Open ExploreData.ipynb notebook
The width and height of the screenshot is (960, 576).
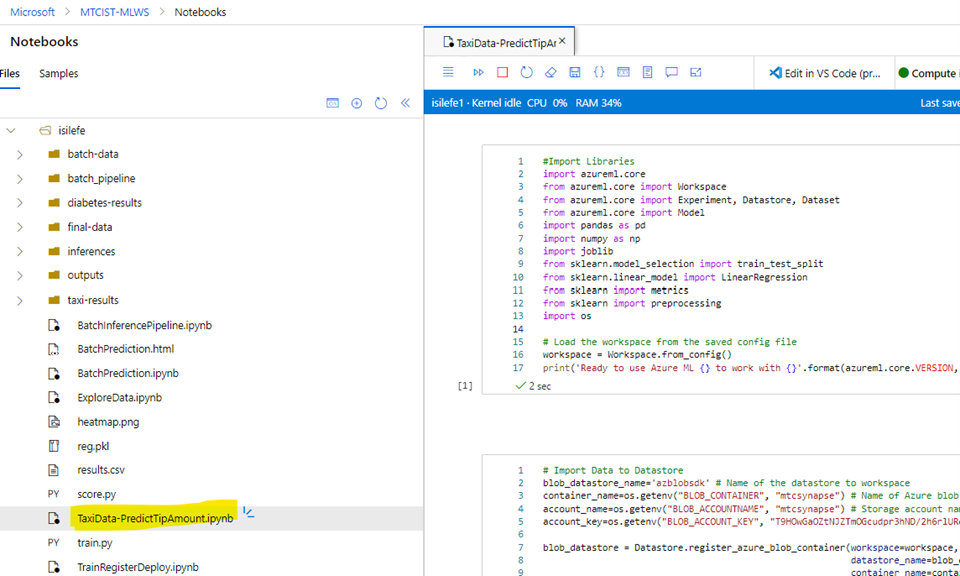[x=119, y=397]
